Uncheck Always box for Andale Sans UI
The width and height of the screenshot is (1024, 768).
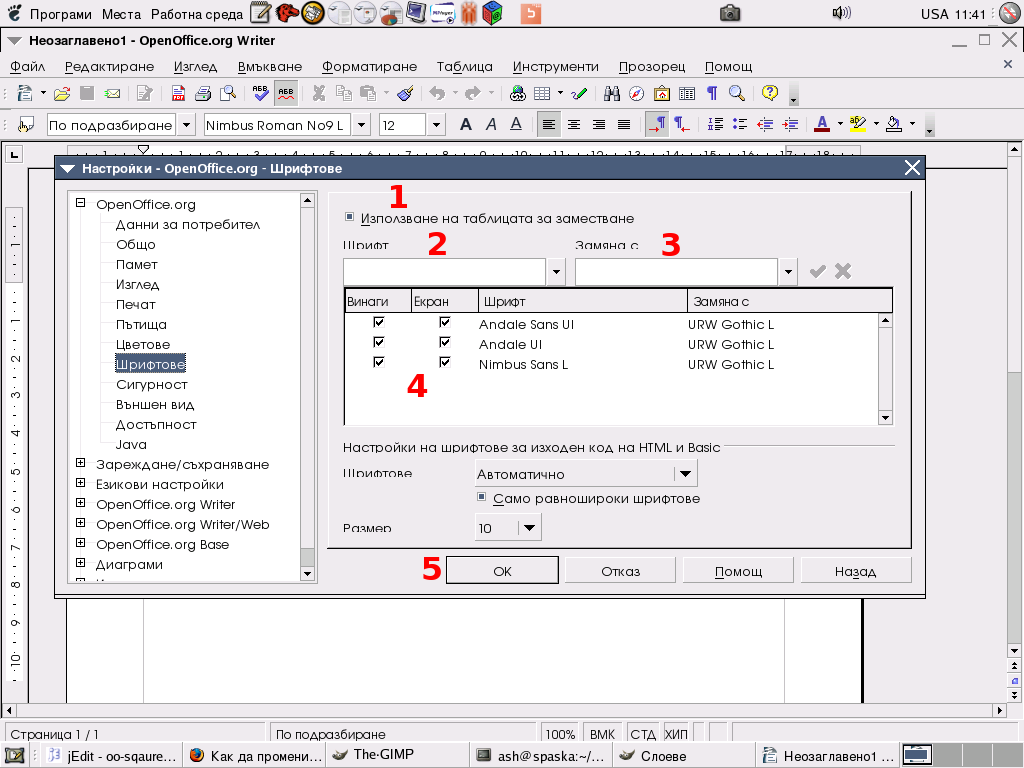click(378, 323)
